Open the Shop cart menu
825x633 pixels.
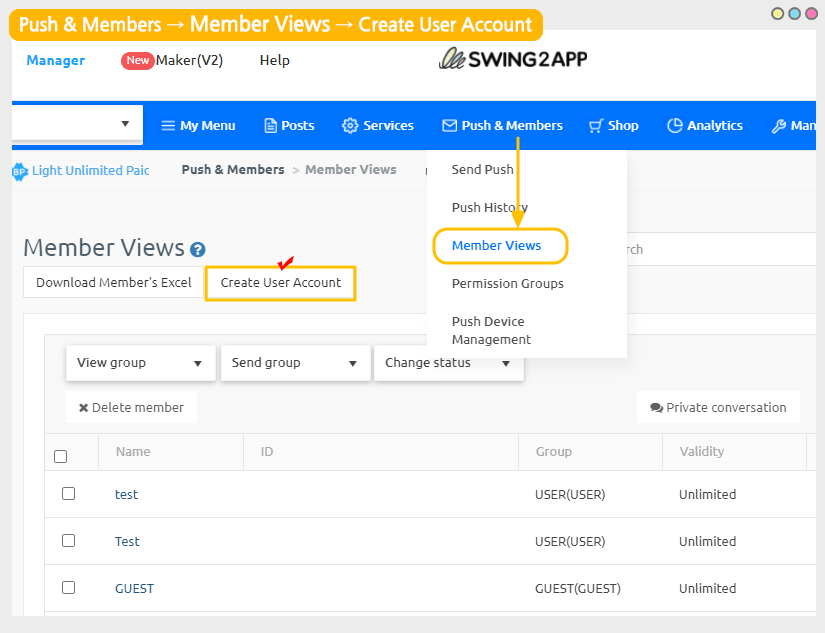(613, 125)
